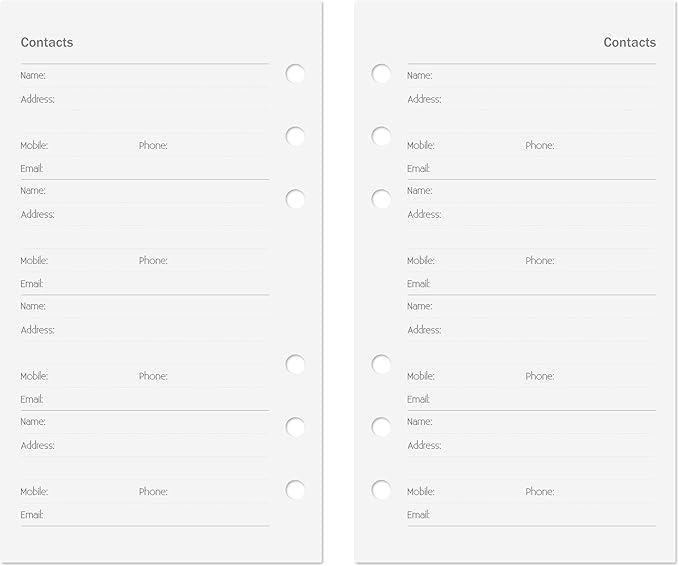Image resolution: width=679 pixels, height=566 pixels.
Task: Select the second Address field on the right page
Action: click(x=531, y=215)
